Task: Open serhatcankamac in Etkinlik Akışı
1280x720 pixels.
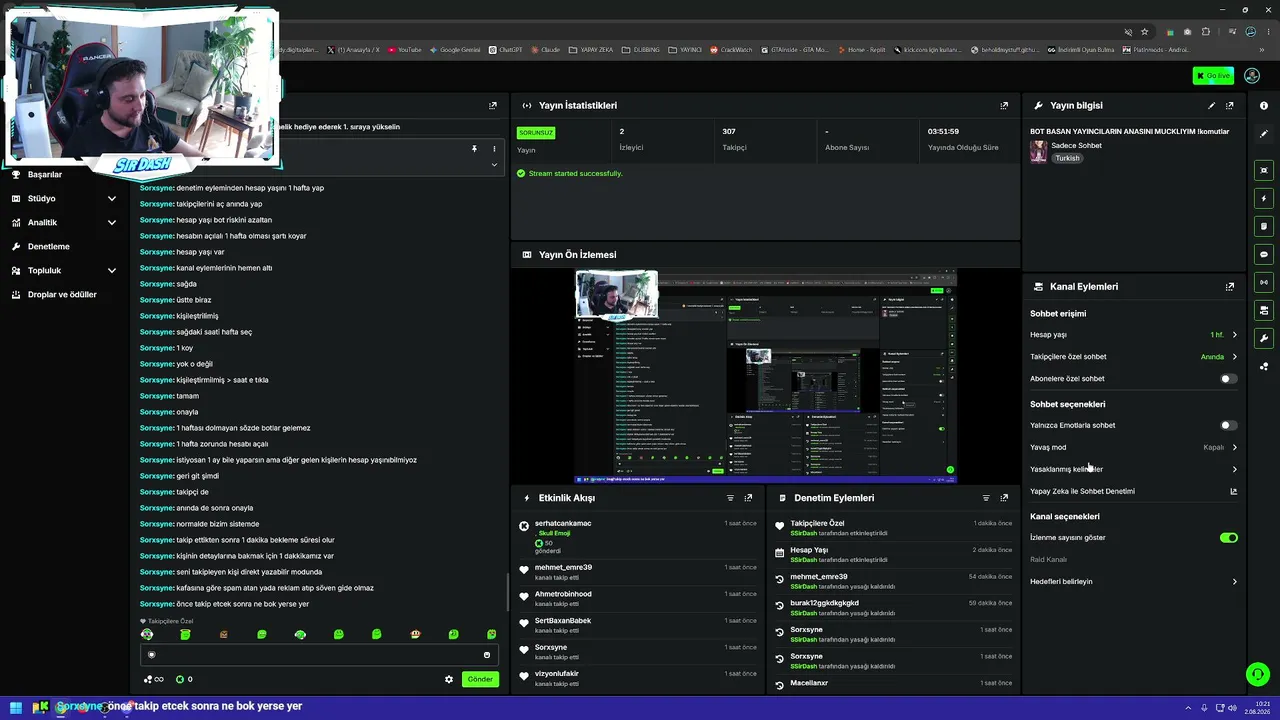Action: (563, 523)
